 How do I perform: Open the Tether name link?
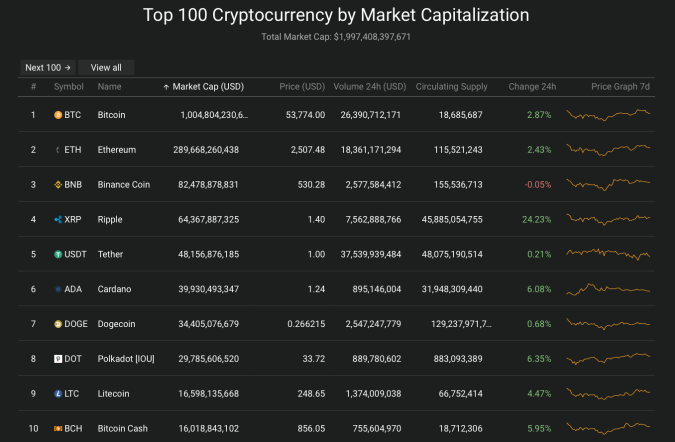tap(110, 254)
